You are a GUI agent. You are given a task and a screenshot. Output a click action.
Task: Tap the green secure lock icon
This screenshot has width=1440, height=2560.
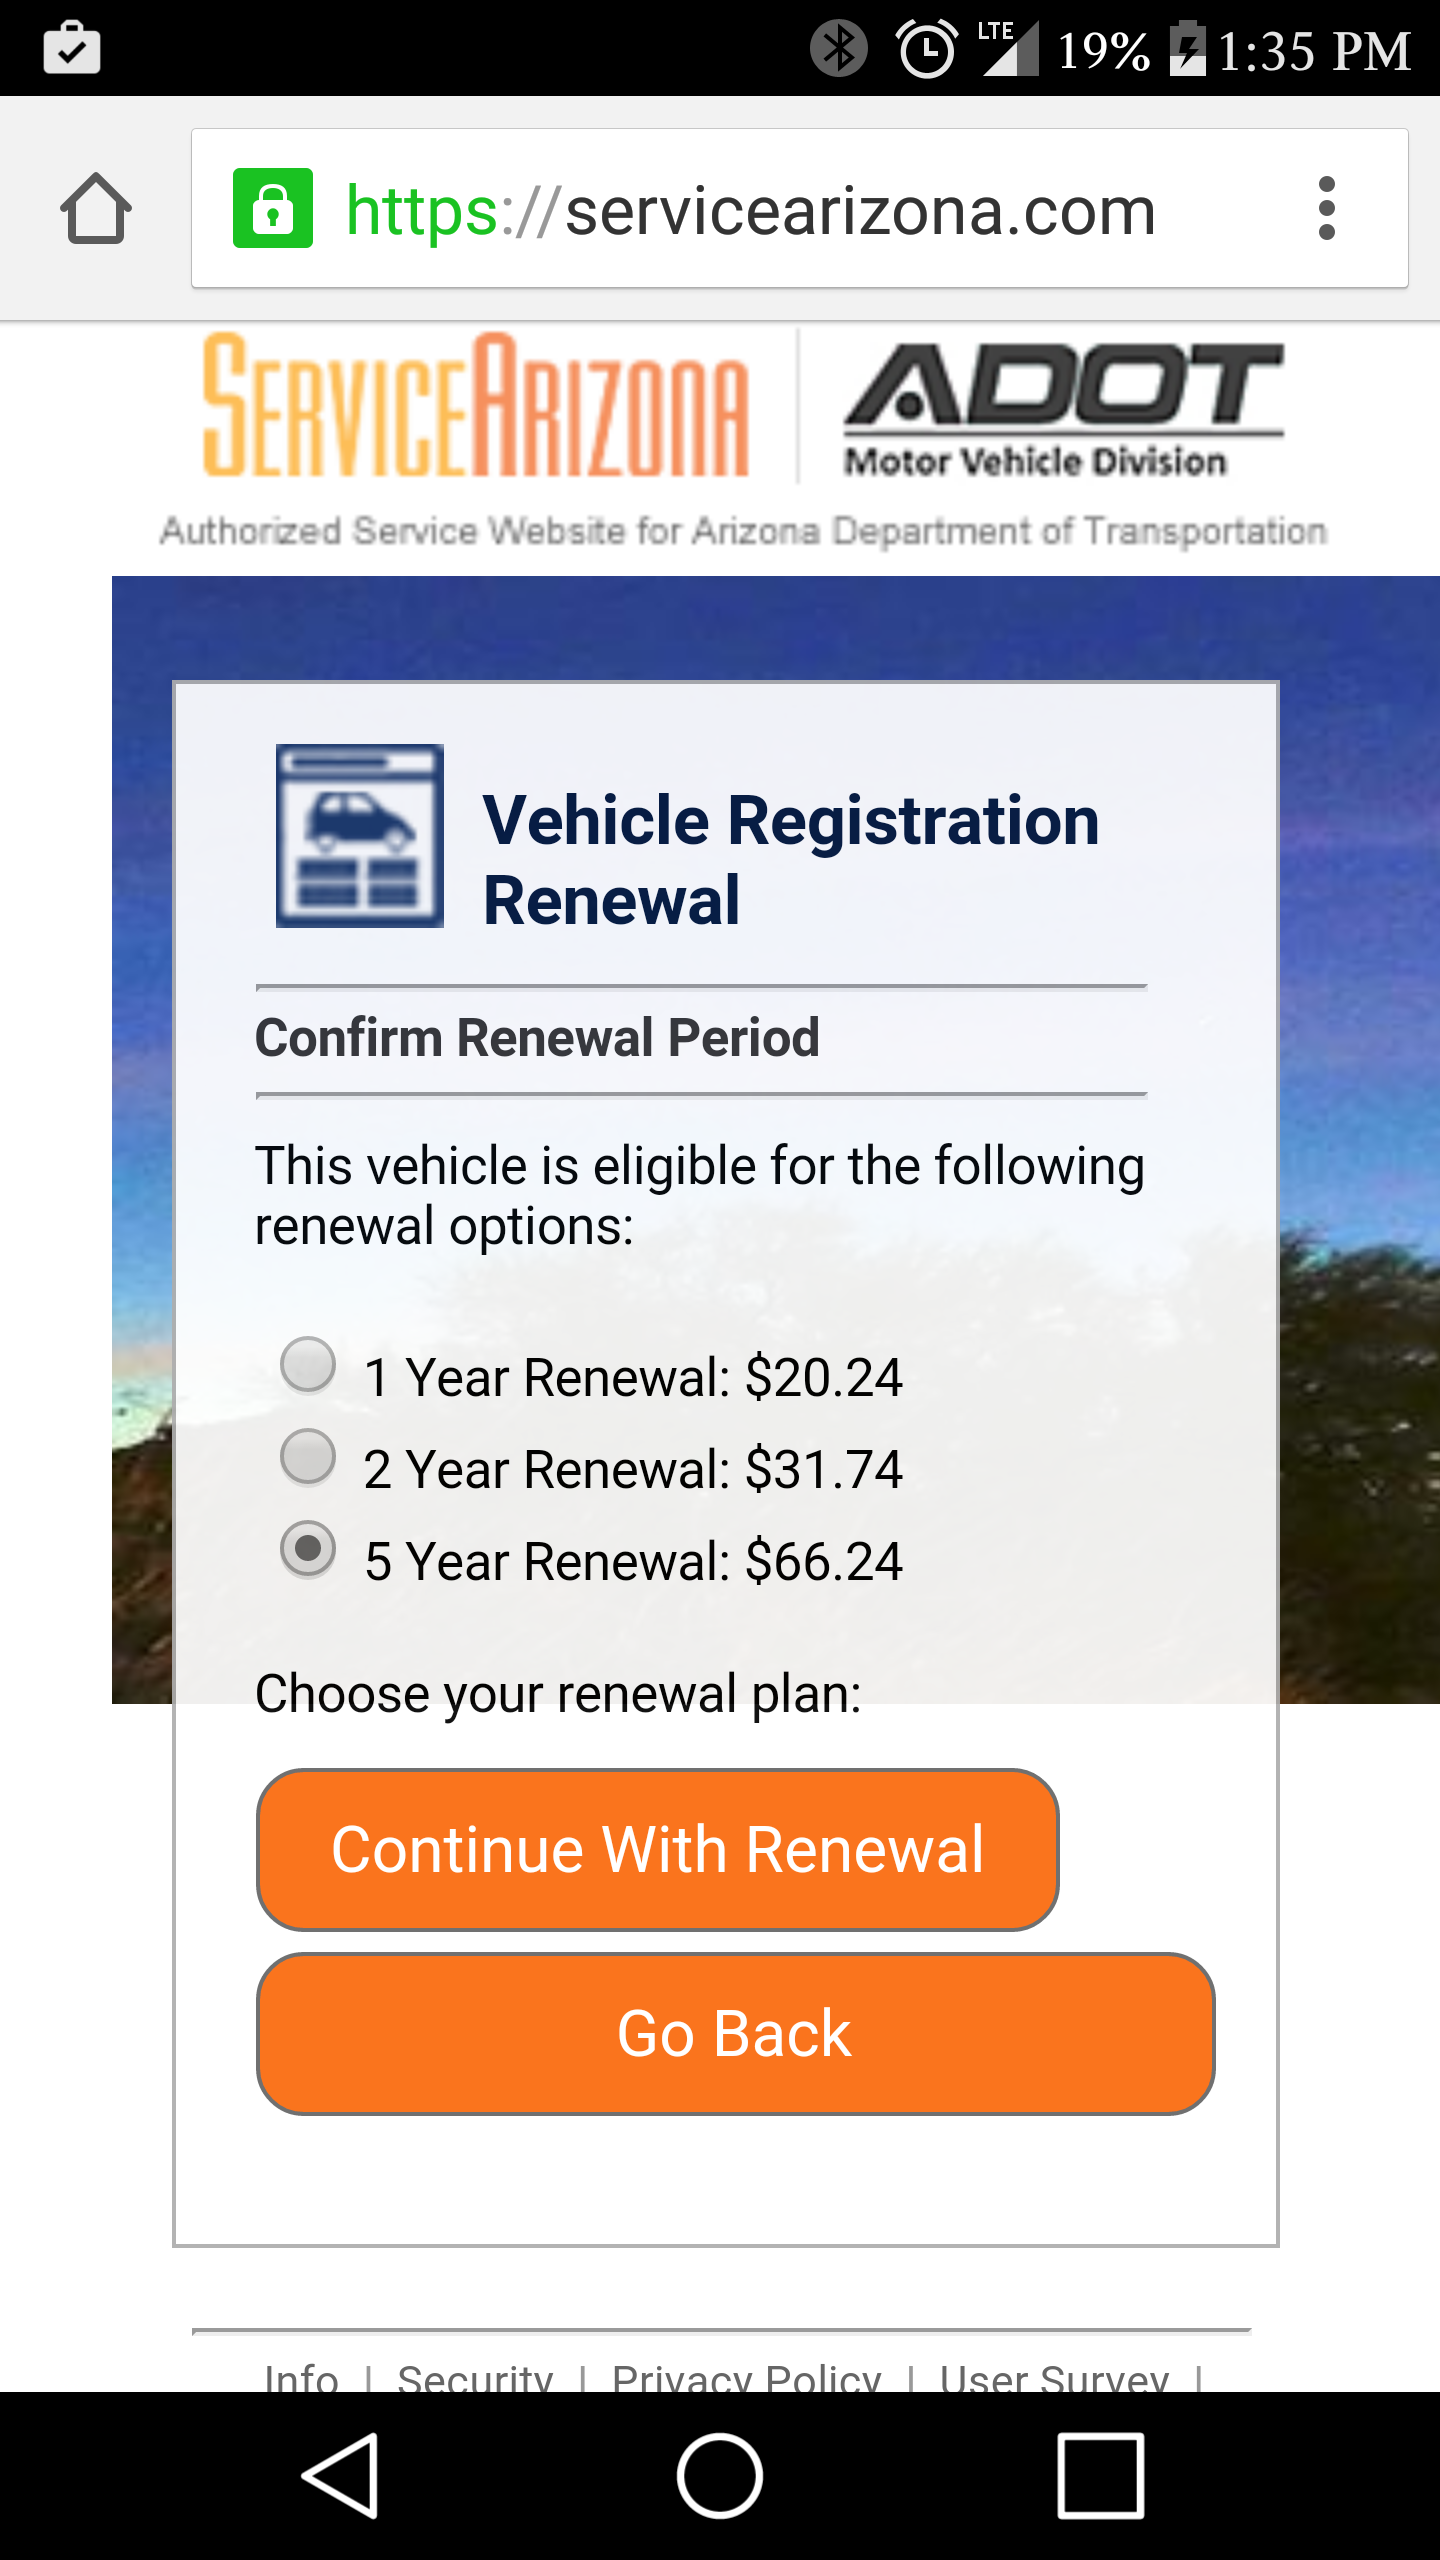click(272, 208)
